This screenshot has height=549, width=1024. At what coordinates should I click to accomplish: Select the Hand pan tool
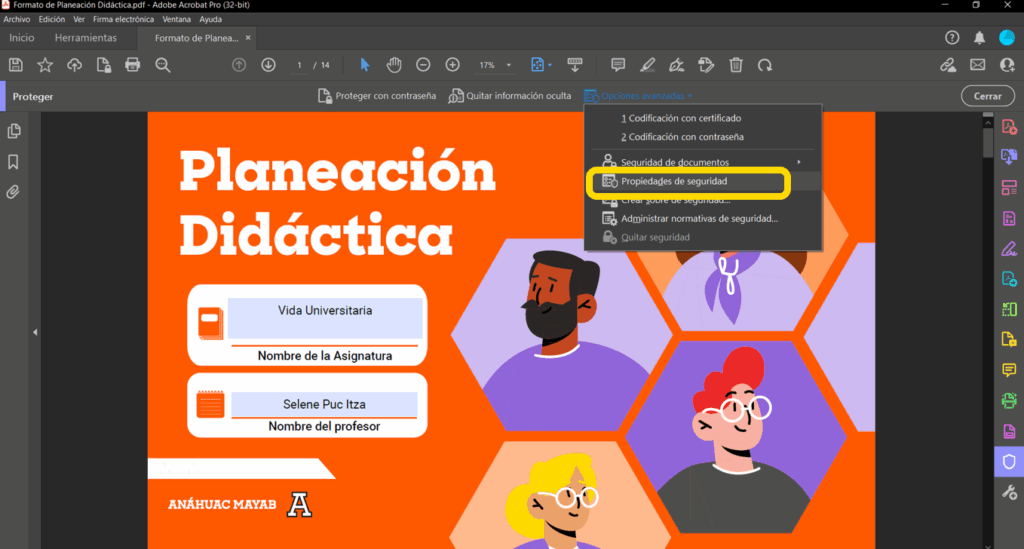click(394, 65)
